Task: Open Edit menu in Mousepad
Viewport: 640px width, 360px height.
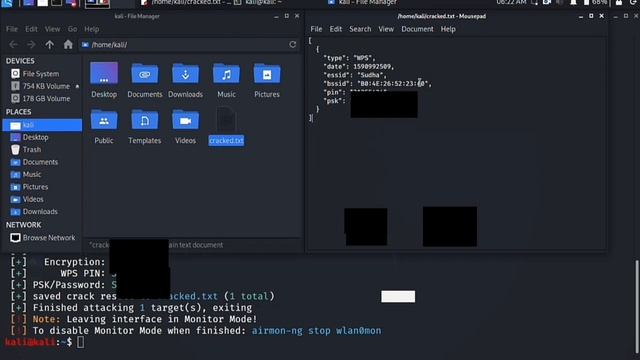Action: 336,29
